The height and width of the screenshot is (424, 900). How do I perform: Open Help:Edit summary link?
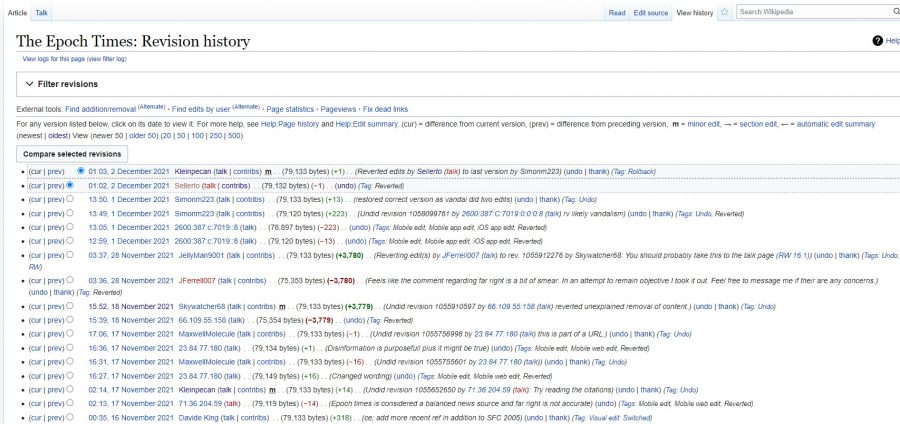click(x=366, y=124)
